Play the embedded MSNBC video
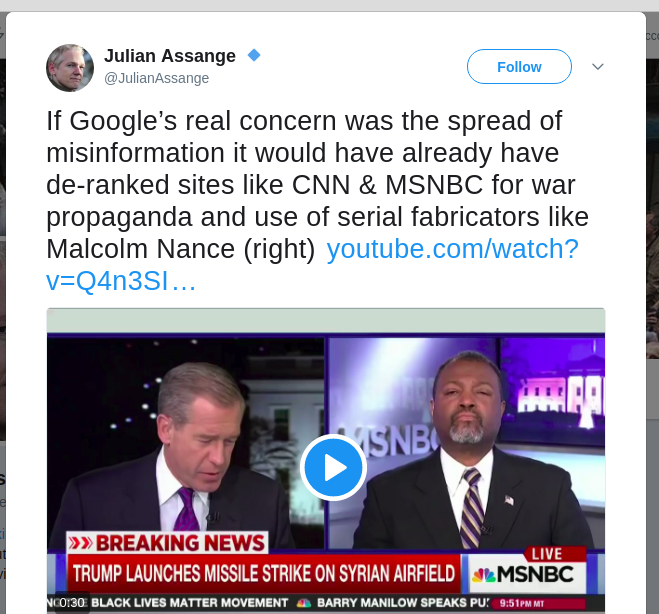This screenshot has height=614, width=659. [x=333, y=467]
